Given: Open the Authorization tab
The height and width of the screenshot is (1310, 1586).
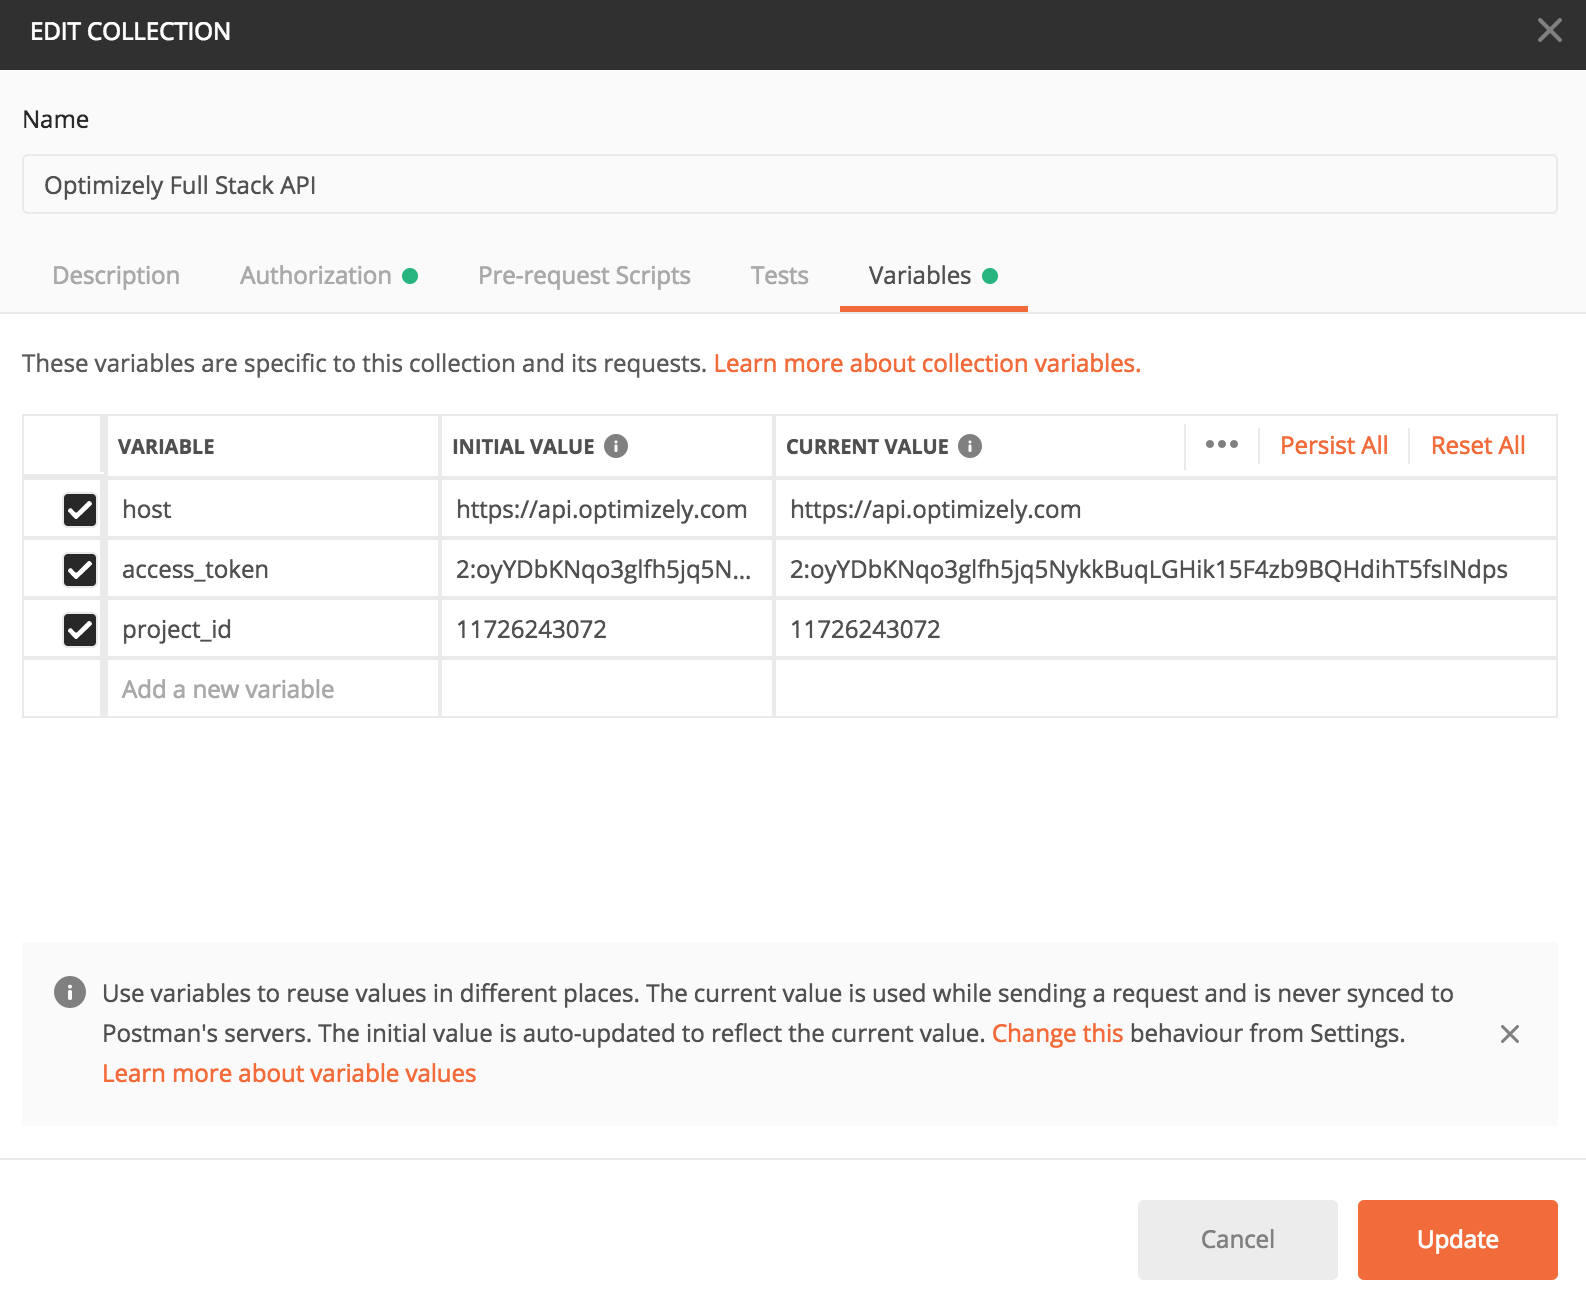Looking at the screenshot, I should (328, 276).
